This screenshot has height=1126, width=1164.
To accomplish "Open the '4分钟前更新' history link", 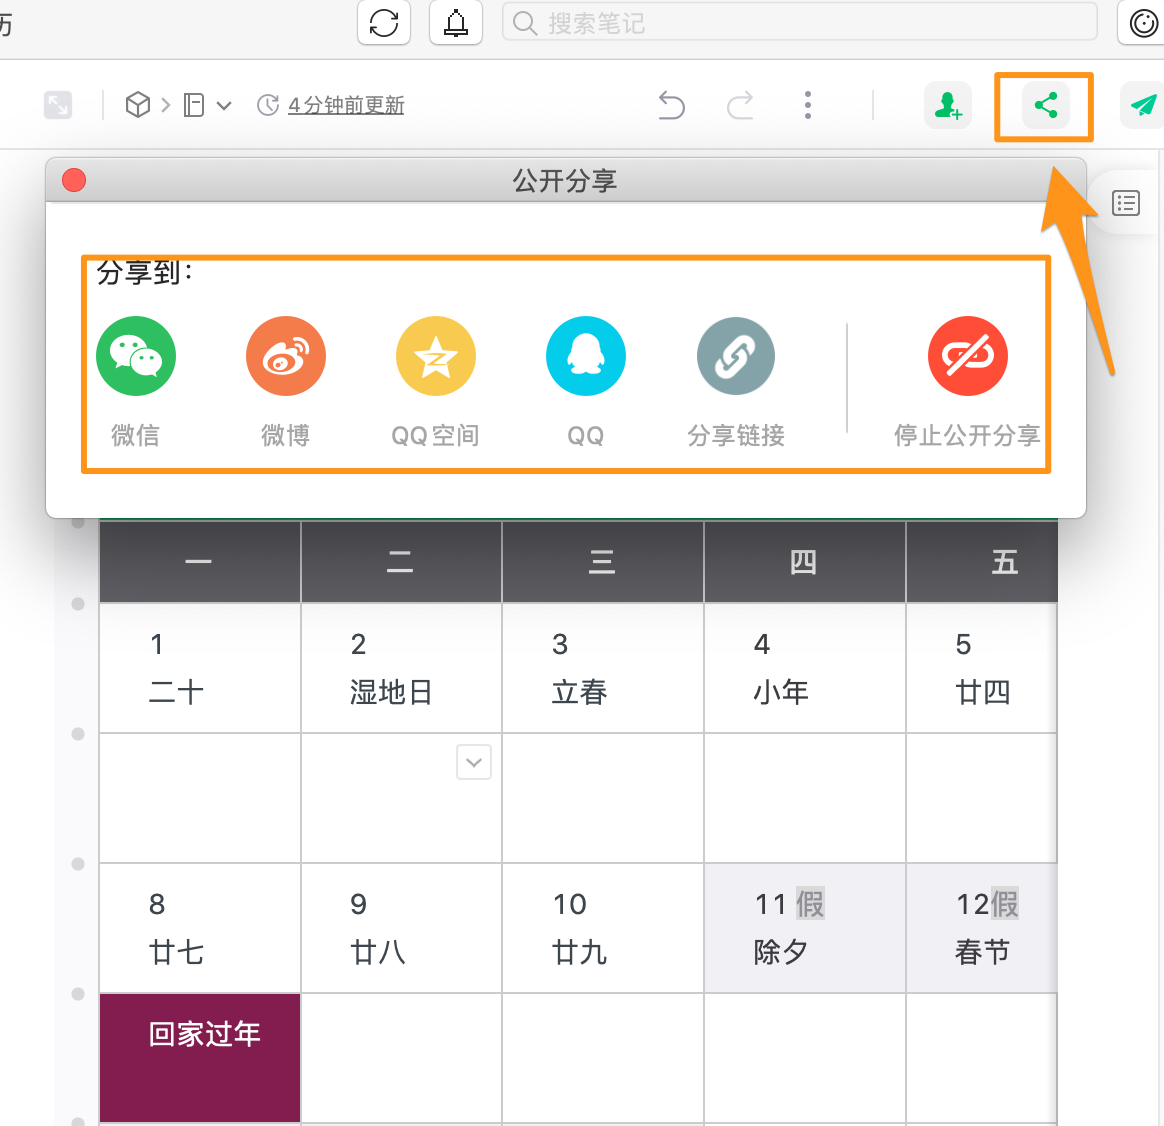I will [x=345, y=105].
